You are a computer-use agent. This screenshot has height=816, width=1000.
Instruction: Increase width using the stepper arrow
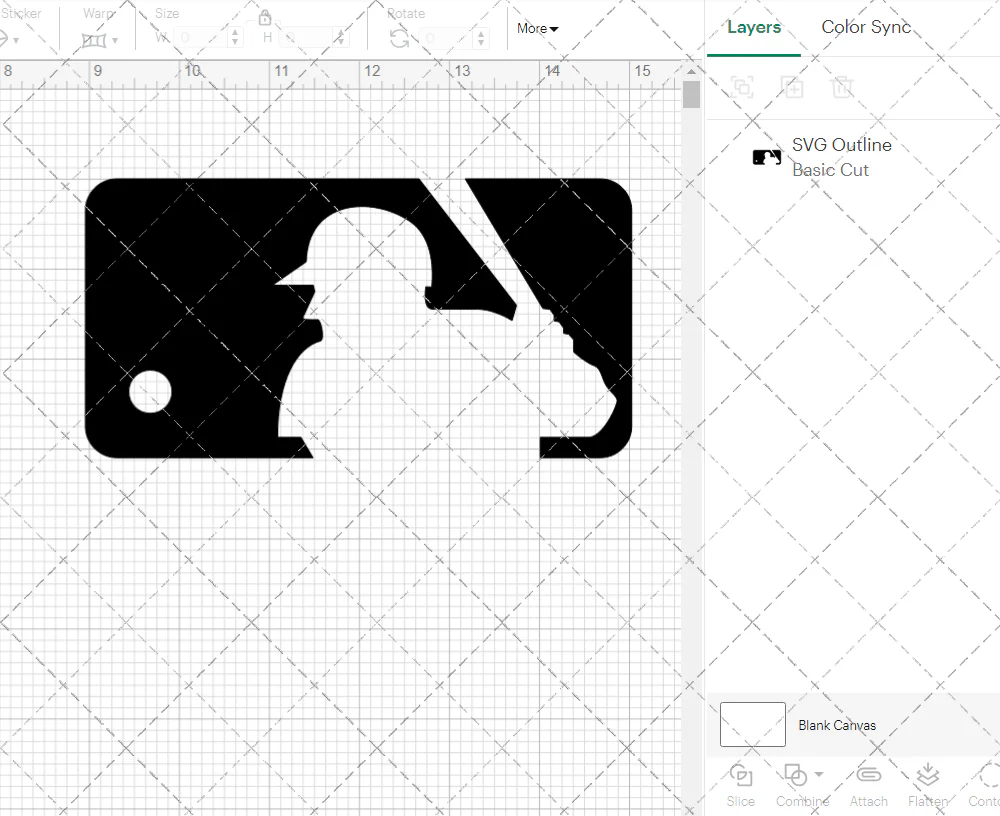click(x=235, y=30)
